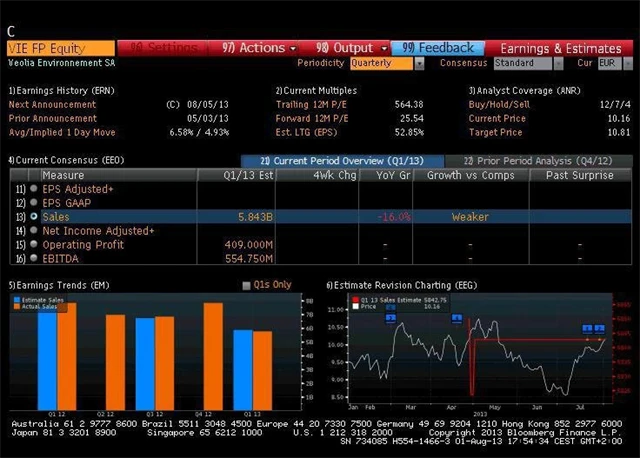Click the red Q1 13 Sales Estimate legend marker

pyautogui.click(x=354, y=299)
